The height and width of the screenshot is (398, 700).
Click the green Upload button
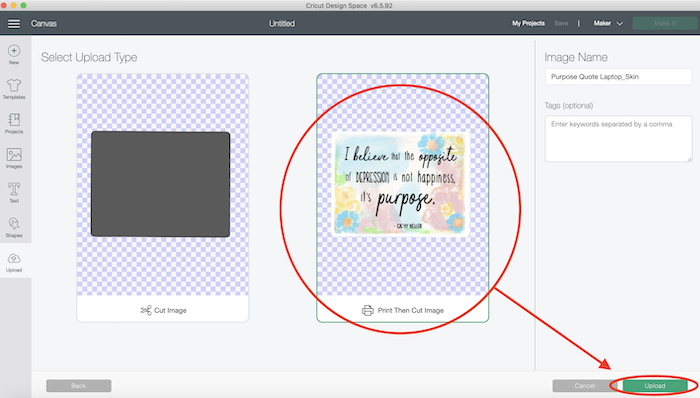click(x=654, y=386)
